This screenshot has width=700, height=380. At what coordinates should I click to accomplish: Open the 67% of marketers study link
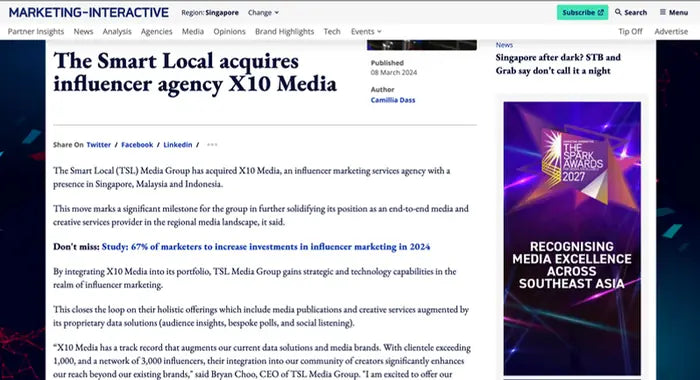tap(266, 246)
